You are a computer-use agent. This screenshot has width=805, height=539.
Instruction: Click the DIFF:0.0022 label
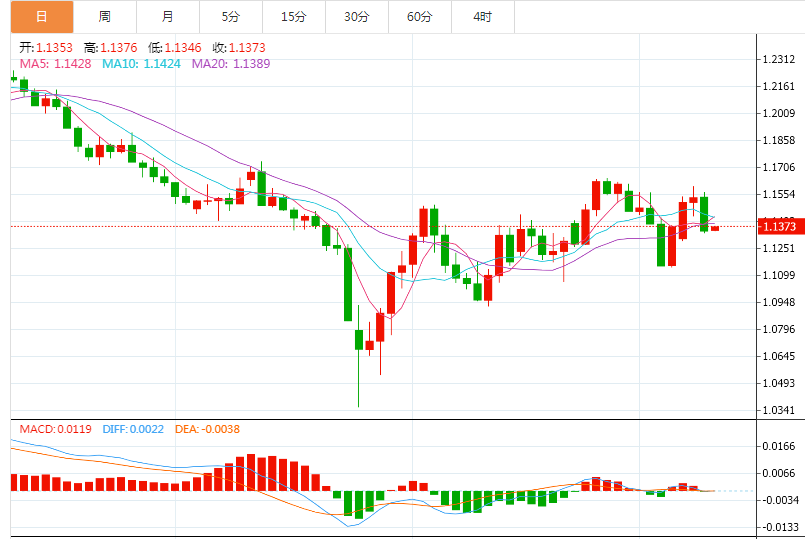133,429
